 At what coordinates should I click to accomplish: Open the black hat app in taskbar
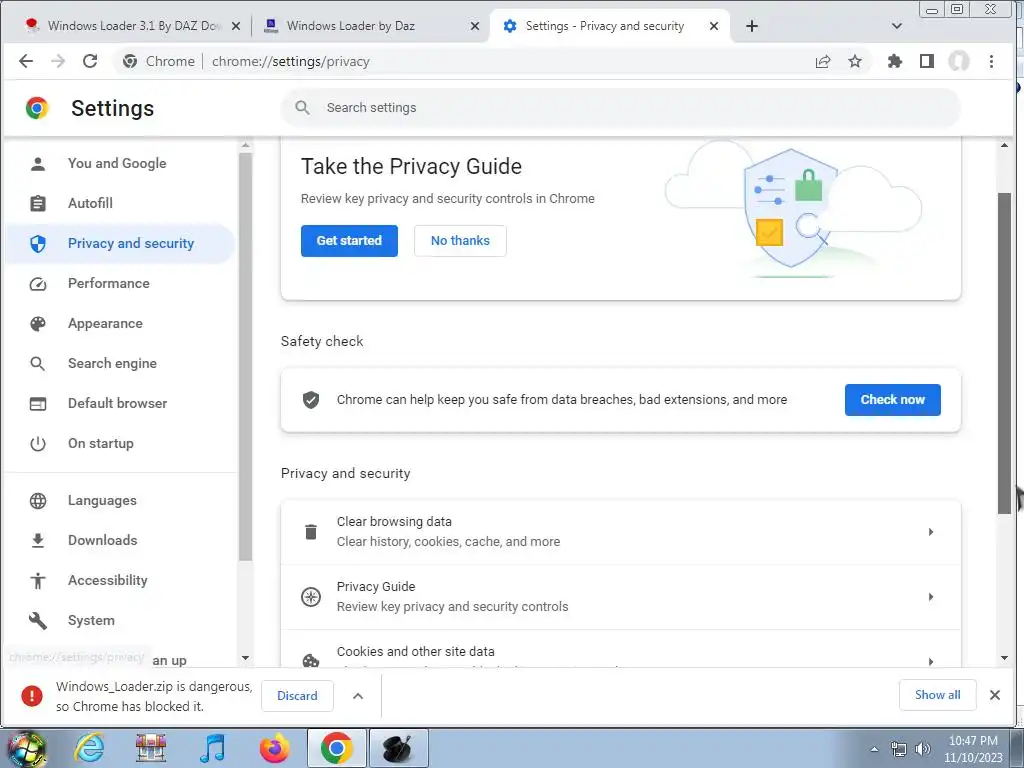coord(399,748)
